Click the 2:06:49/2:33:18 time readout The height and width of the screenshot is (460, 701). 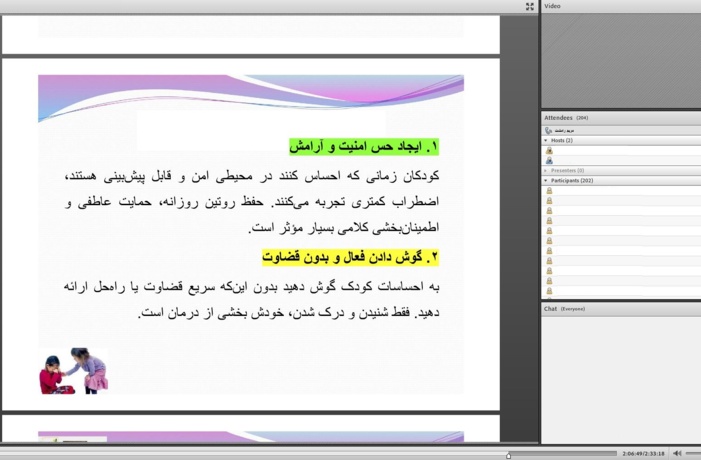(643, 453)
